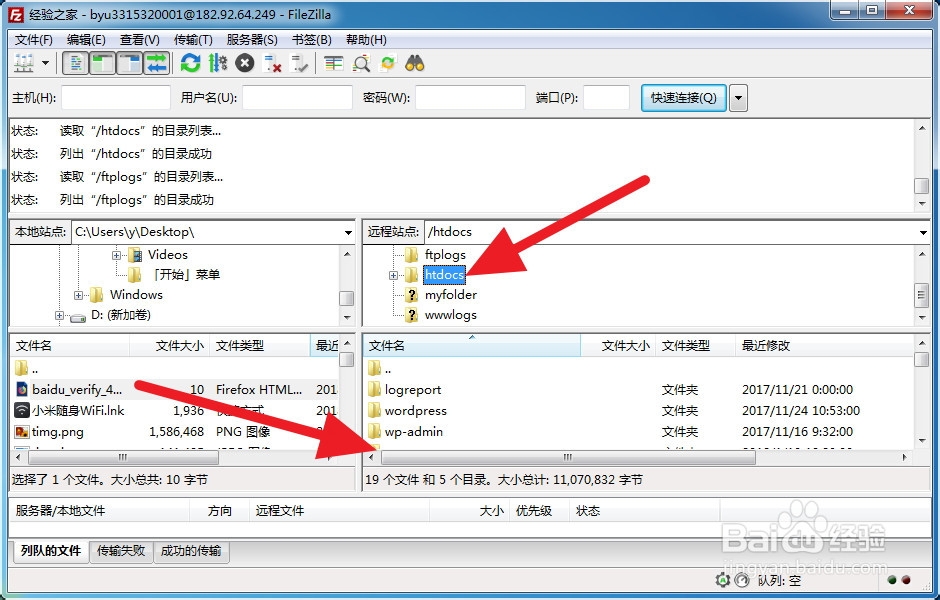The width and height of the screenshot is (940, 600).
Task: Toggle transfer queue display
Action: pos(156,63)
